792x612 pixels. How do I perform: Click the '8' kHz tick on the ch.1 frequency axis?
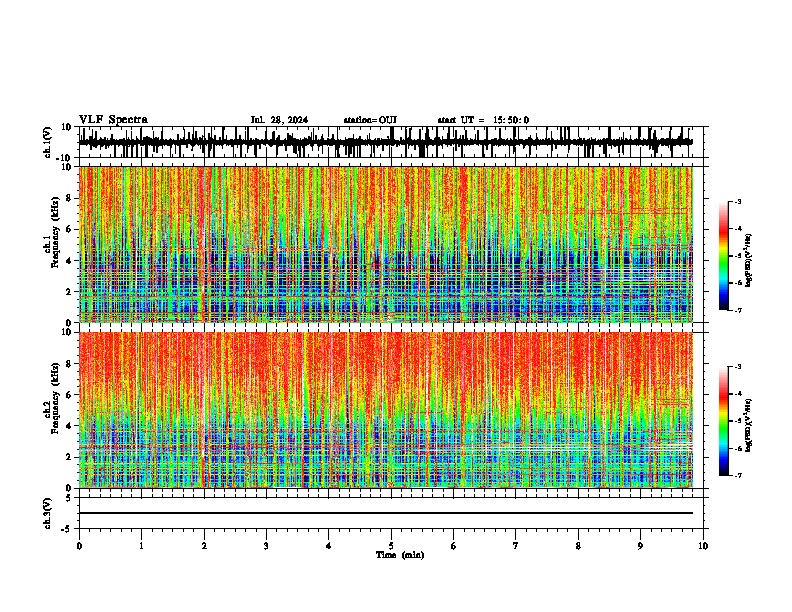[x=69, y=198]
